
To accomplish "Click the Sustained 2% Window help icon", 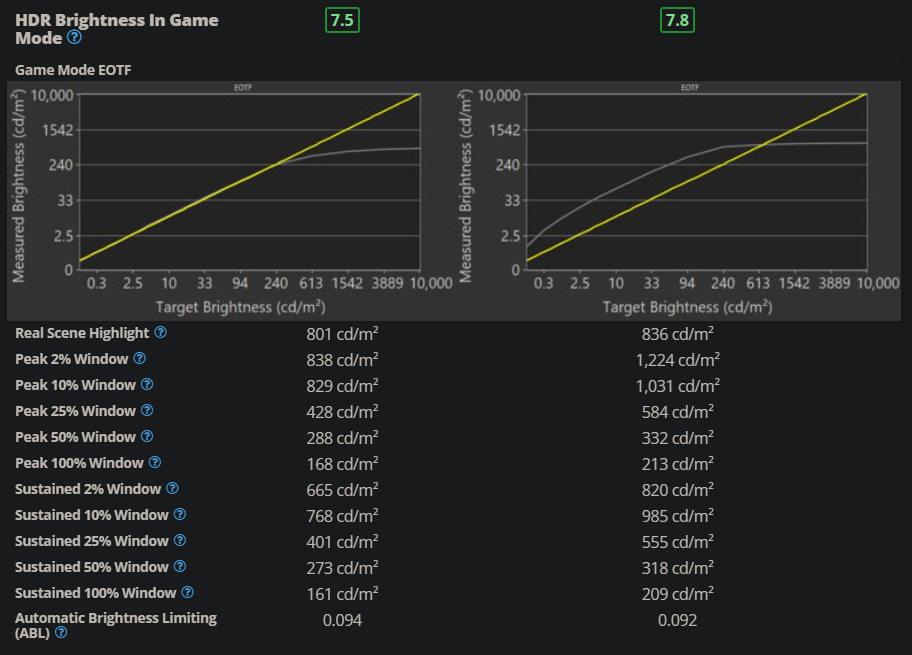I will tap(172, 489).
